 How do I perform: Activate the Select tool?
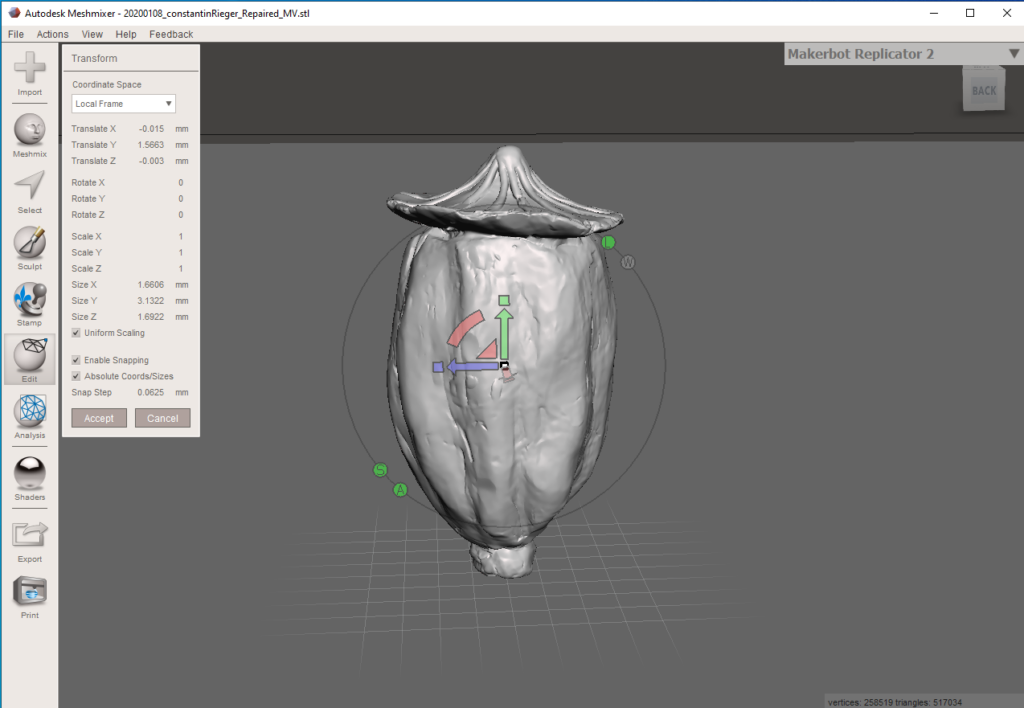29,192
